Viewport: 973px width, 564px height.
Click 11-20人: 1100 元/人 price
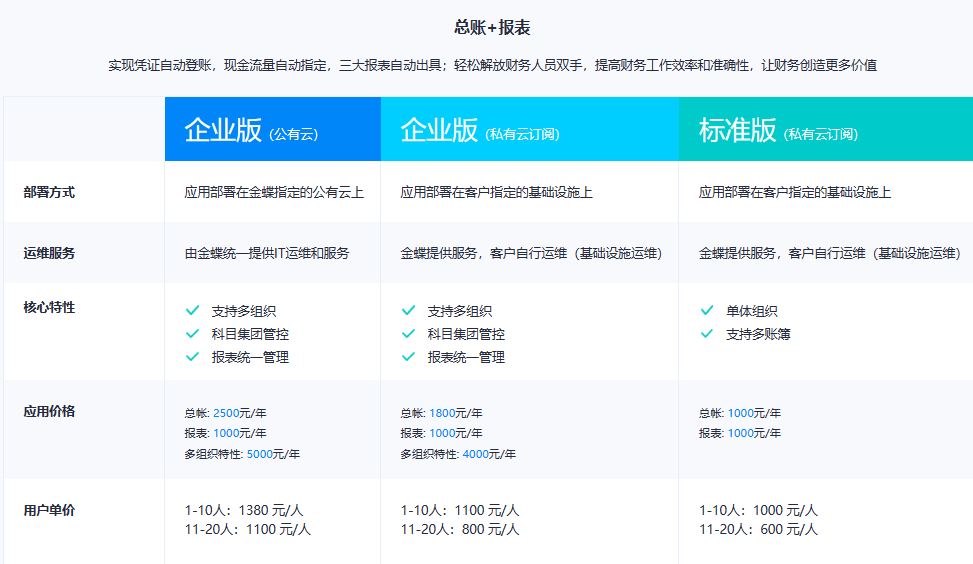(248, 529)
